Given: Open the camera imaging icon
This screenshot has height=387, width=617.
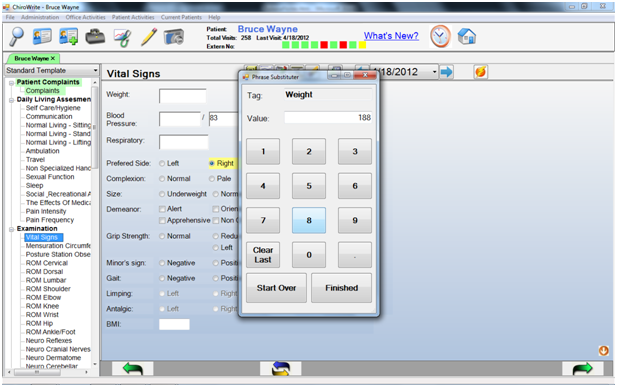Looking at the screenshot, I should pos(174,37).
